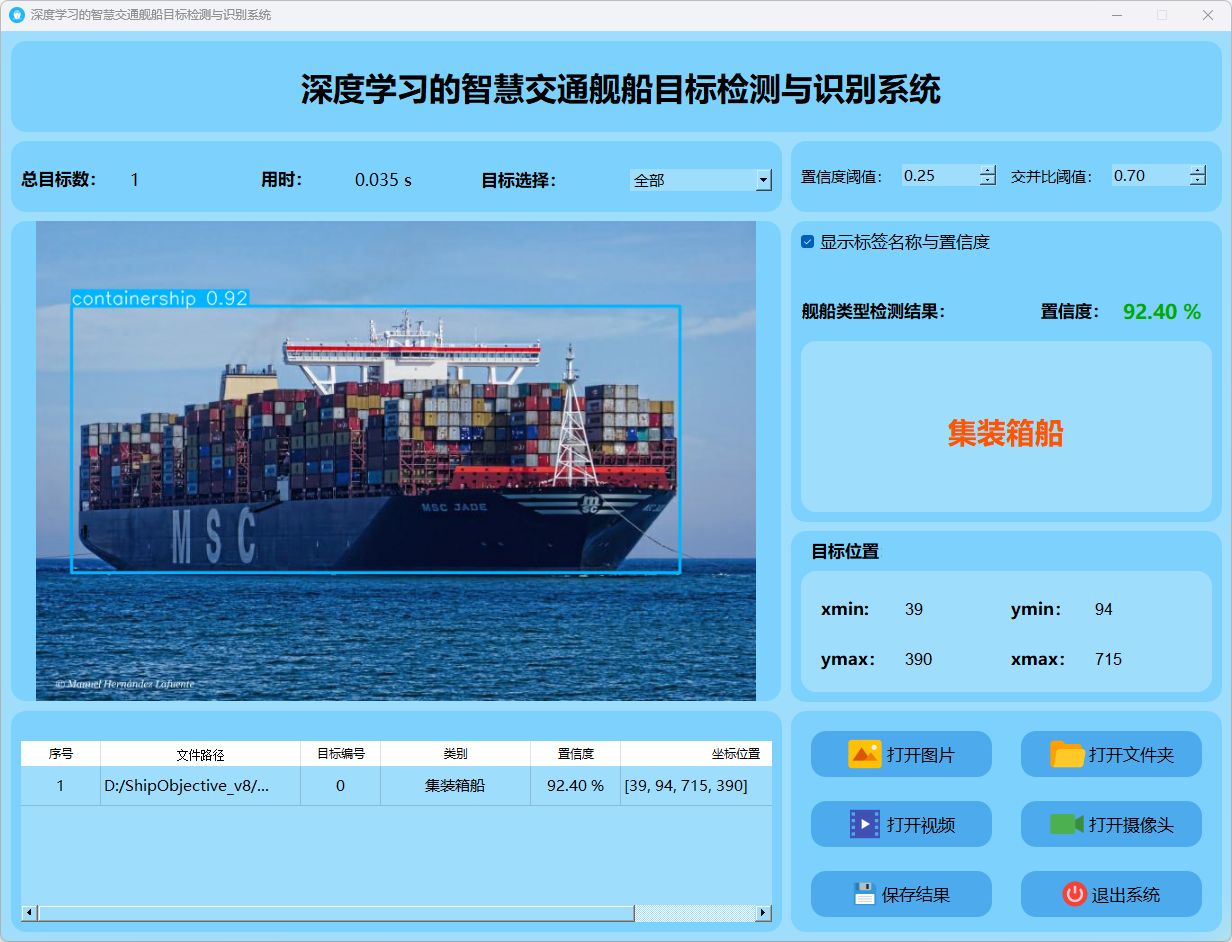Click the 置信度 column header in results table

pos(575,754)
